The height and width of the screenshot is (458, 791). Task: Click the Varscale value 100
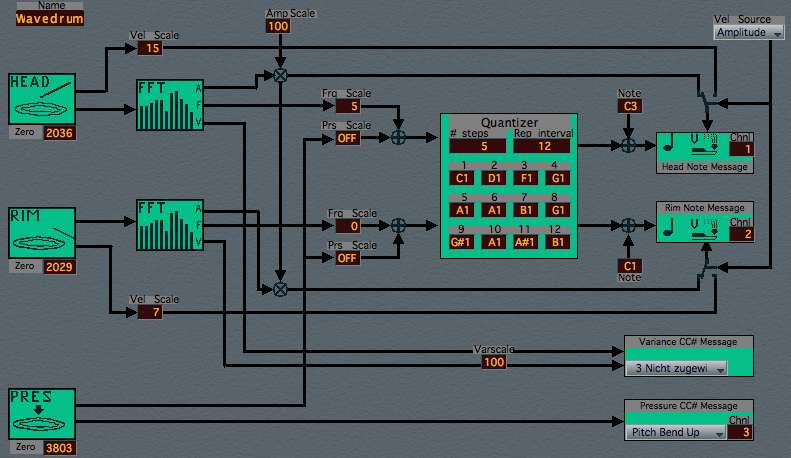coord(494,362)
